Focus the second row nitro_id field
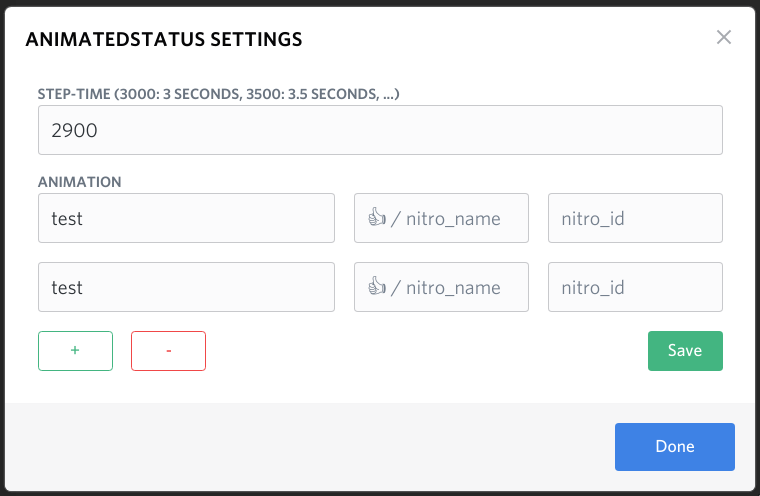Viewport: 760px width, 496px height. (635, 287)
